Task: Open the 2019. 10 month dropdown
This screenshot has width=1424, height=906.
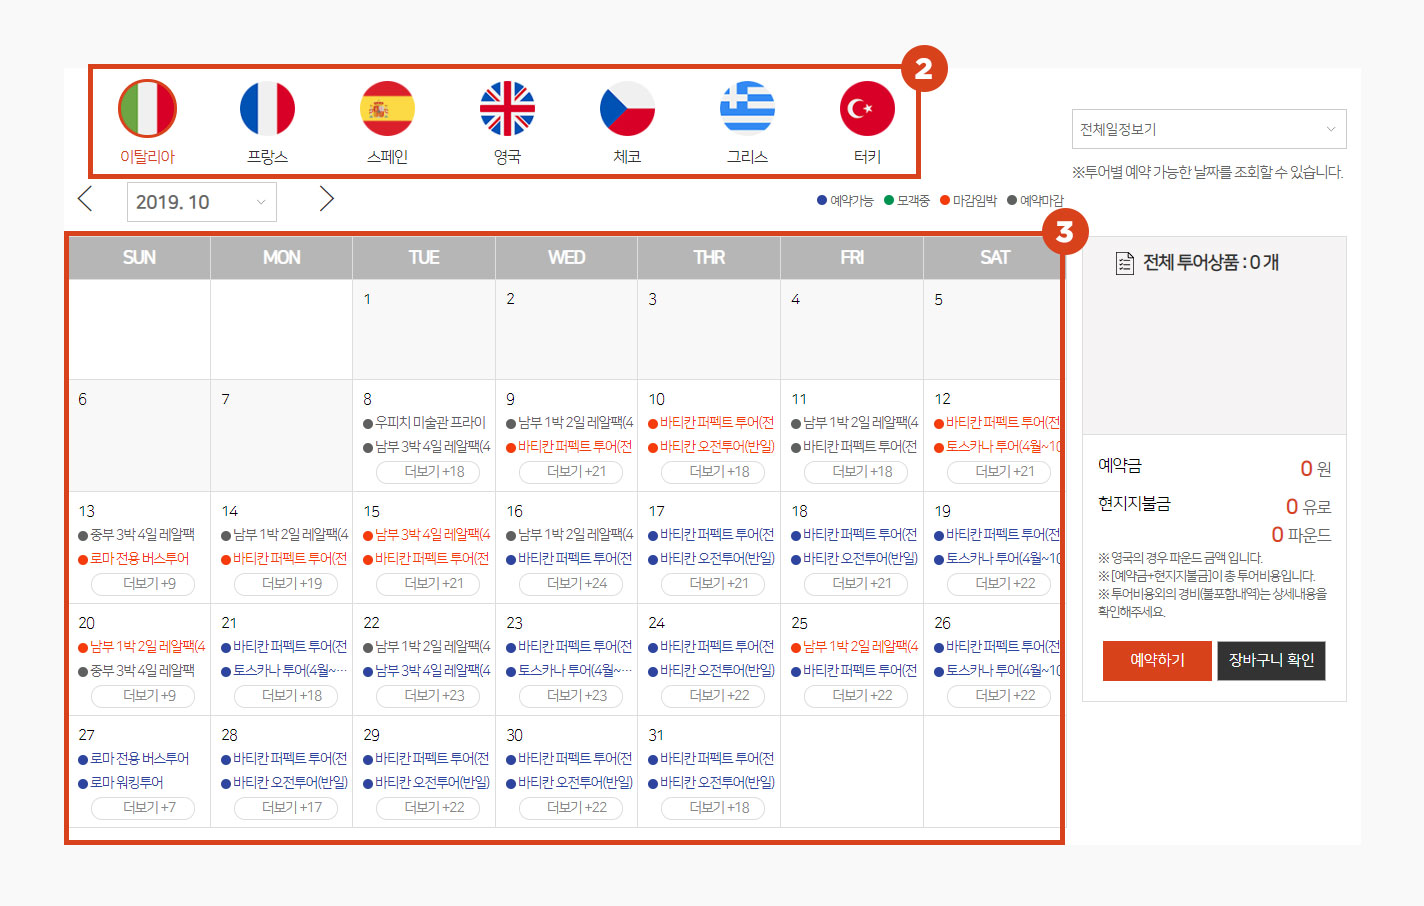Action: [x=202, y=202]
